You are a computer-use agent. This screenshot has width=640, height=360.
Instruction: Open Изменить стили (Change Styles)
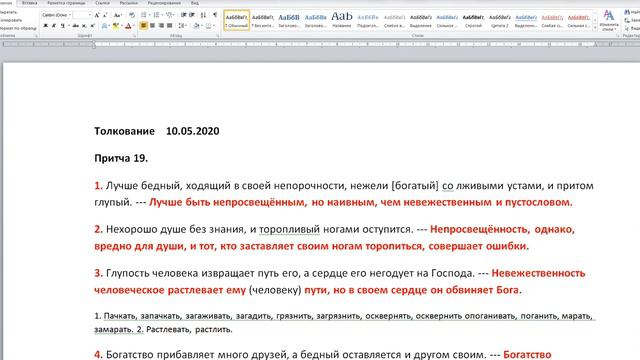point(609,20)
